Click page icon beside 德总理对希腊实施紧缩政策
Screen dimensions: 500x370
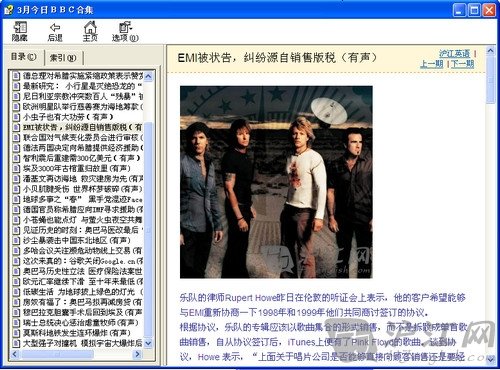16,76
